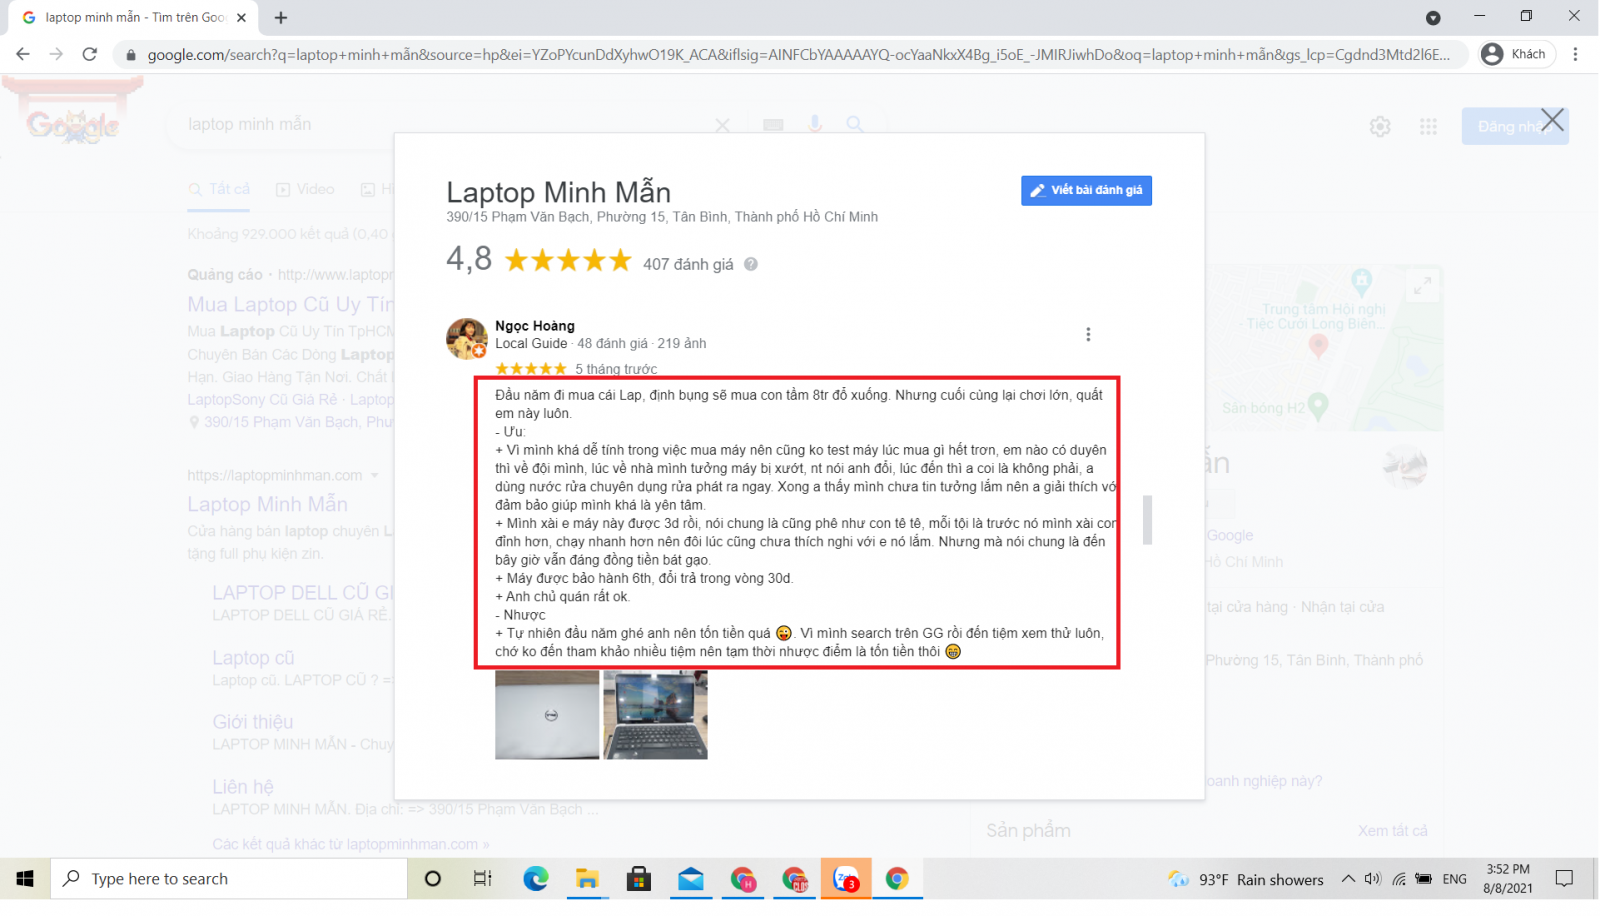This screenshot has width=1600, height=916.
Task: Open the three-dot menu on Ngọc Hoàng's review
Action: 1088,335
